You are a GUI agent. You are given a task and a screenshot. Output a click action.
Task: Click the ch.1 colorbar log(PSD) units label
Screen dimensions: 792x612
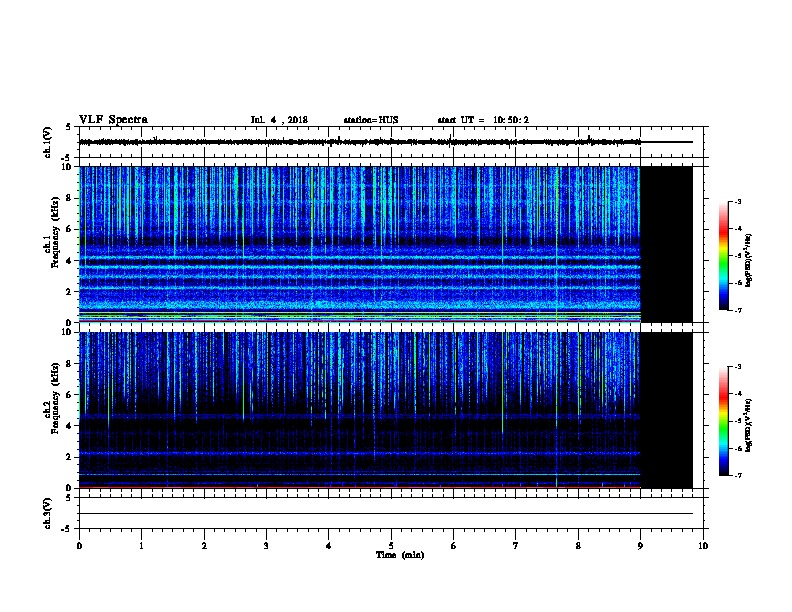coord(749,261)
